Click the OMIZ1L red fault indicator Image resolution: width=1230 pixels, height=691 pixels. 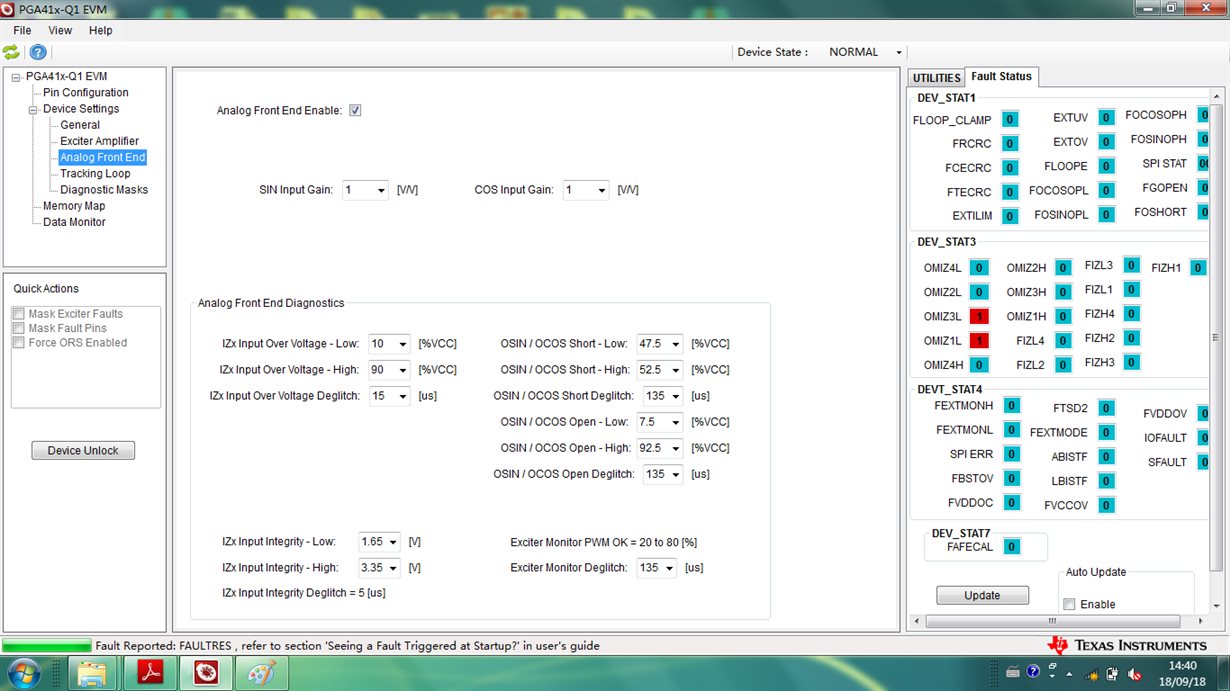tap(979, 341)
